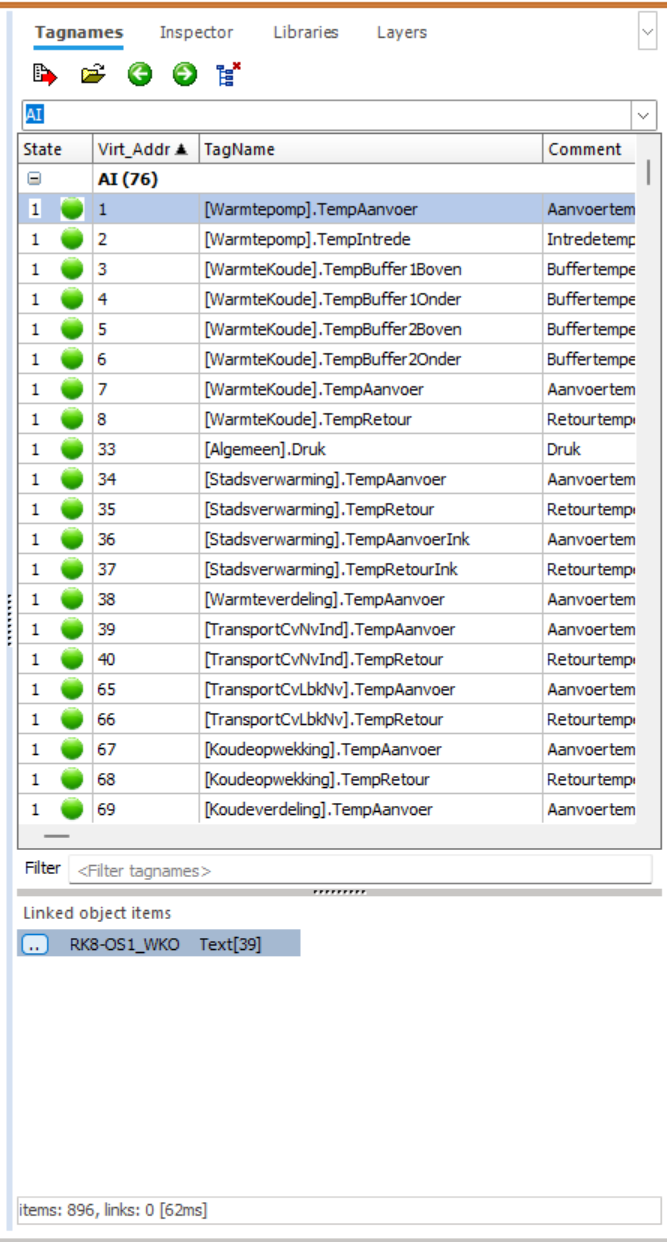Switch to the Layers tab

point(402,32)
